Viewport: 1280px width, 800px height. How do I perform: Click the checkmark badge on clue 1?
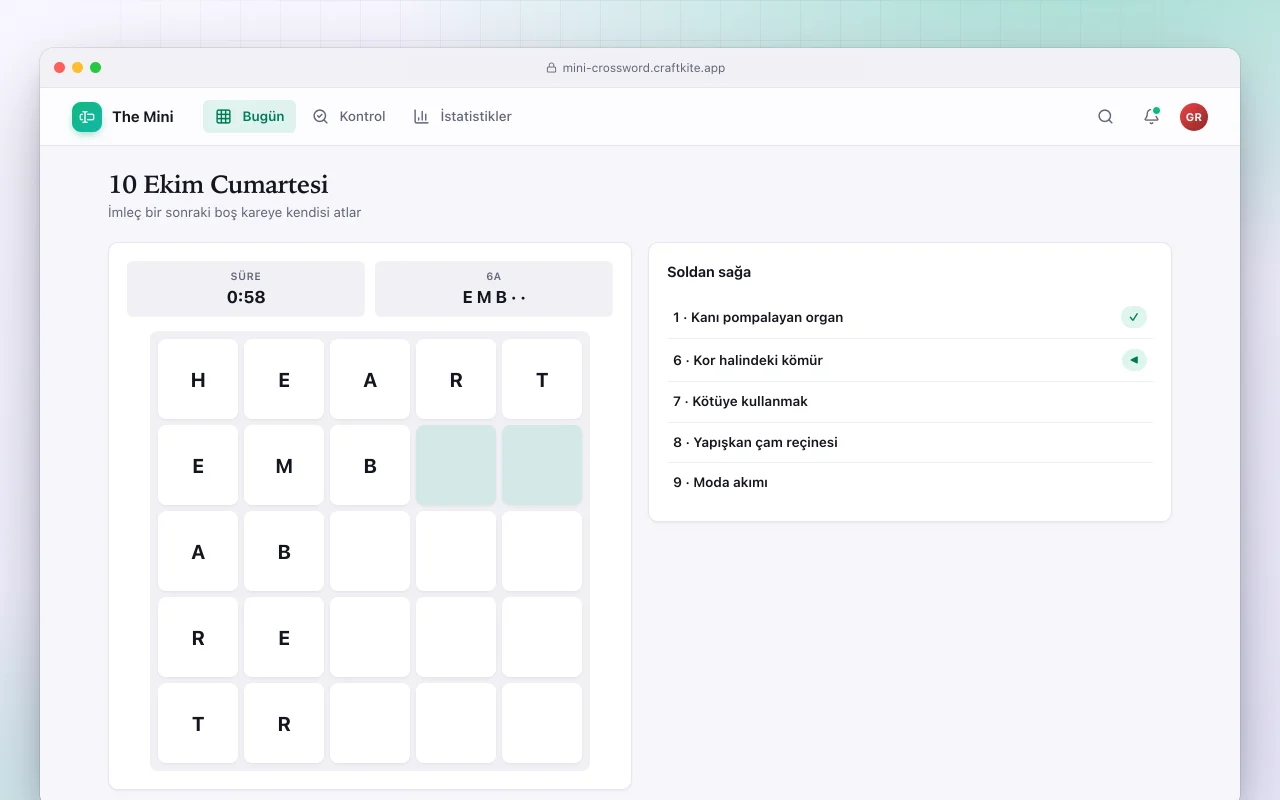(1134, 317)
